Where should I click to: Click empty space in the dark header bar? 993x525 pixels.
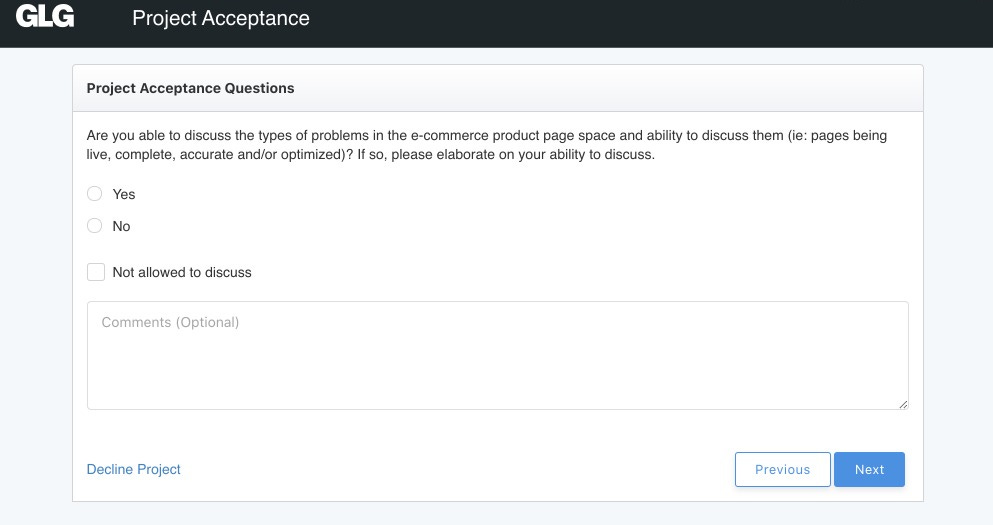tap(650, 20)
